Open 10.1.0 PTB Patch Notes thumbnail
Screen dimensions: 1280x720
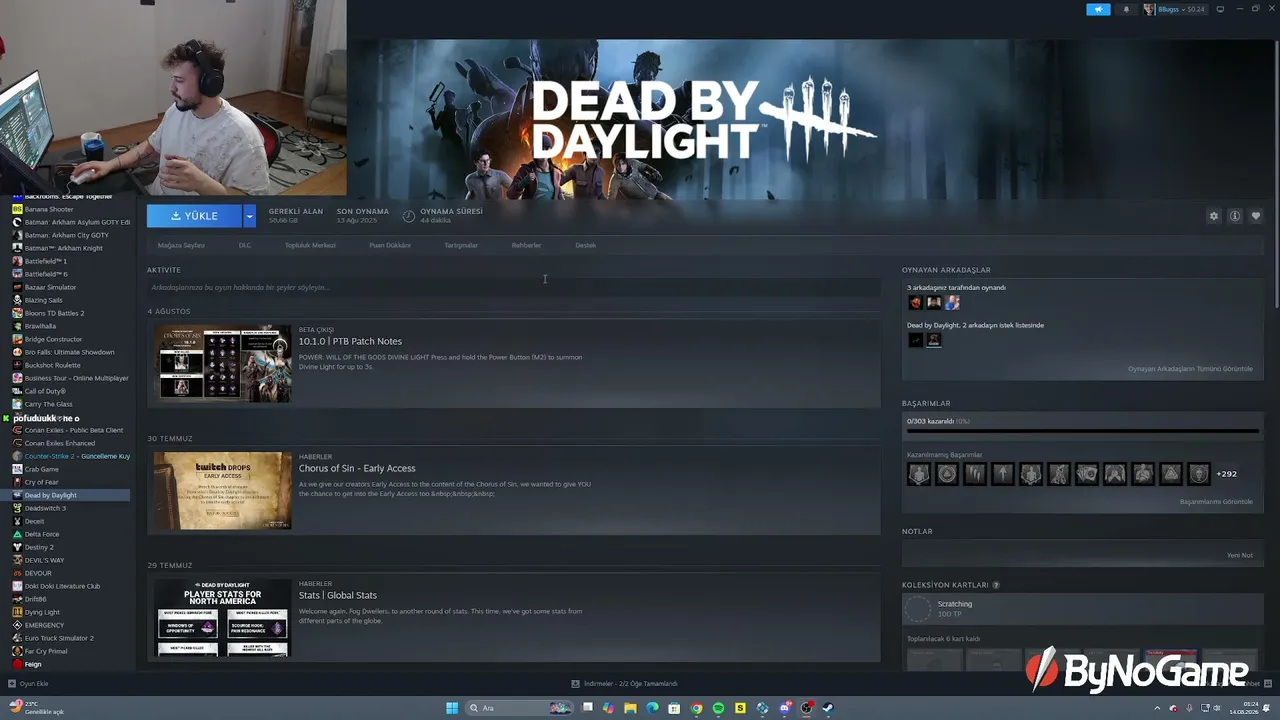(x=222, y=363)
